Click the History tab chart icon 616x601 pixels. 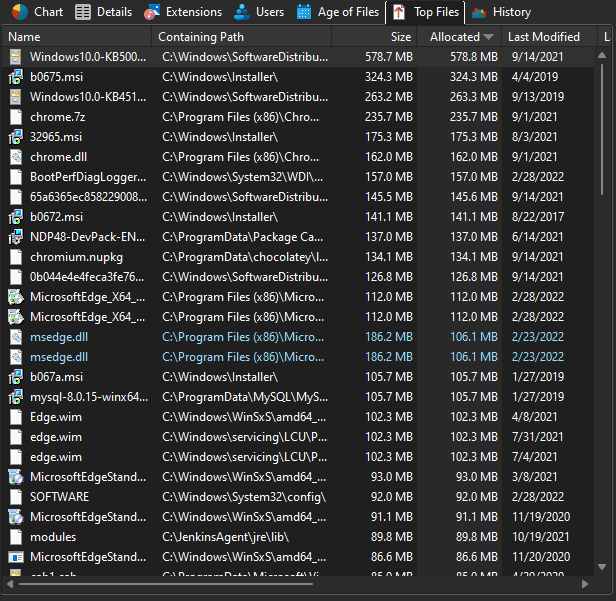(480, 12)
